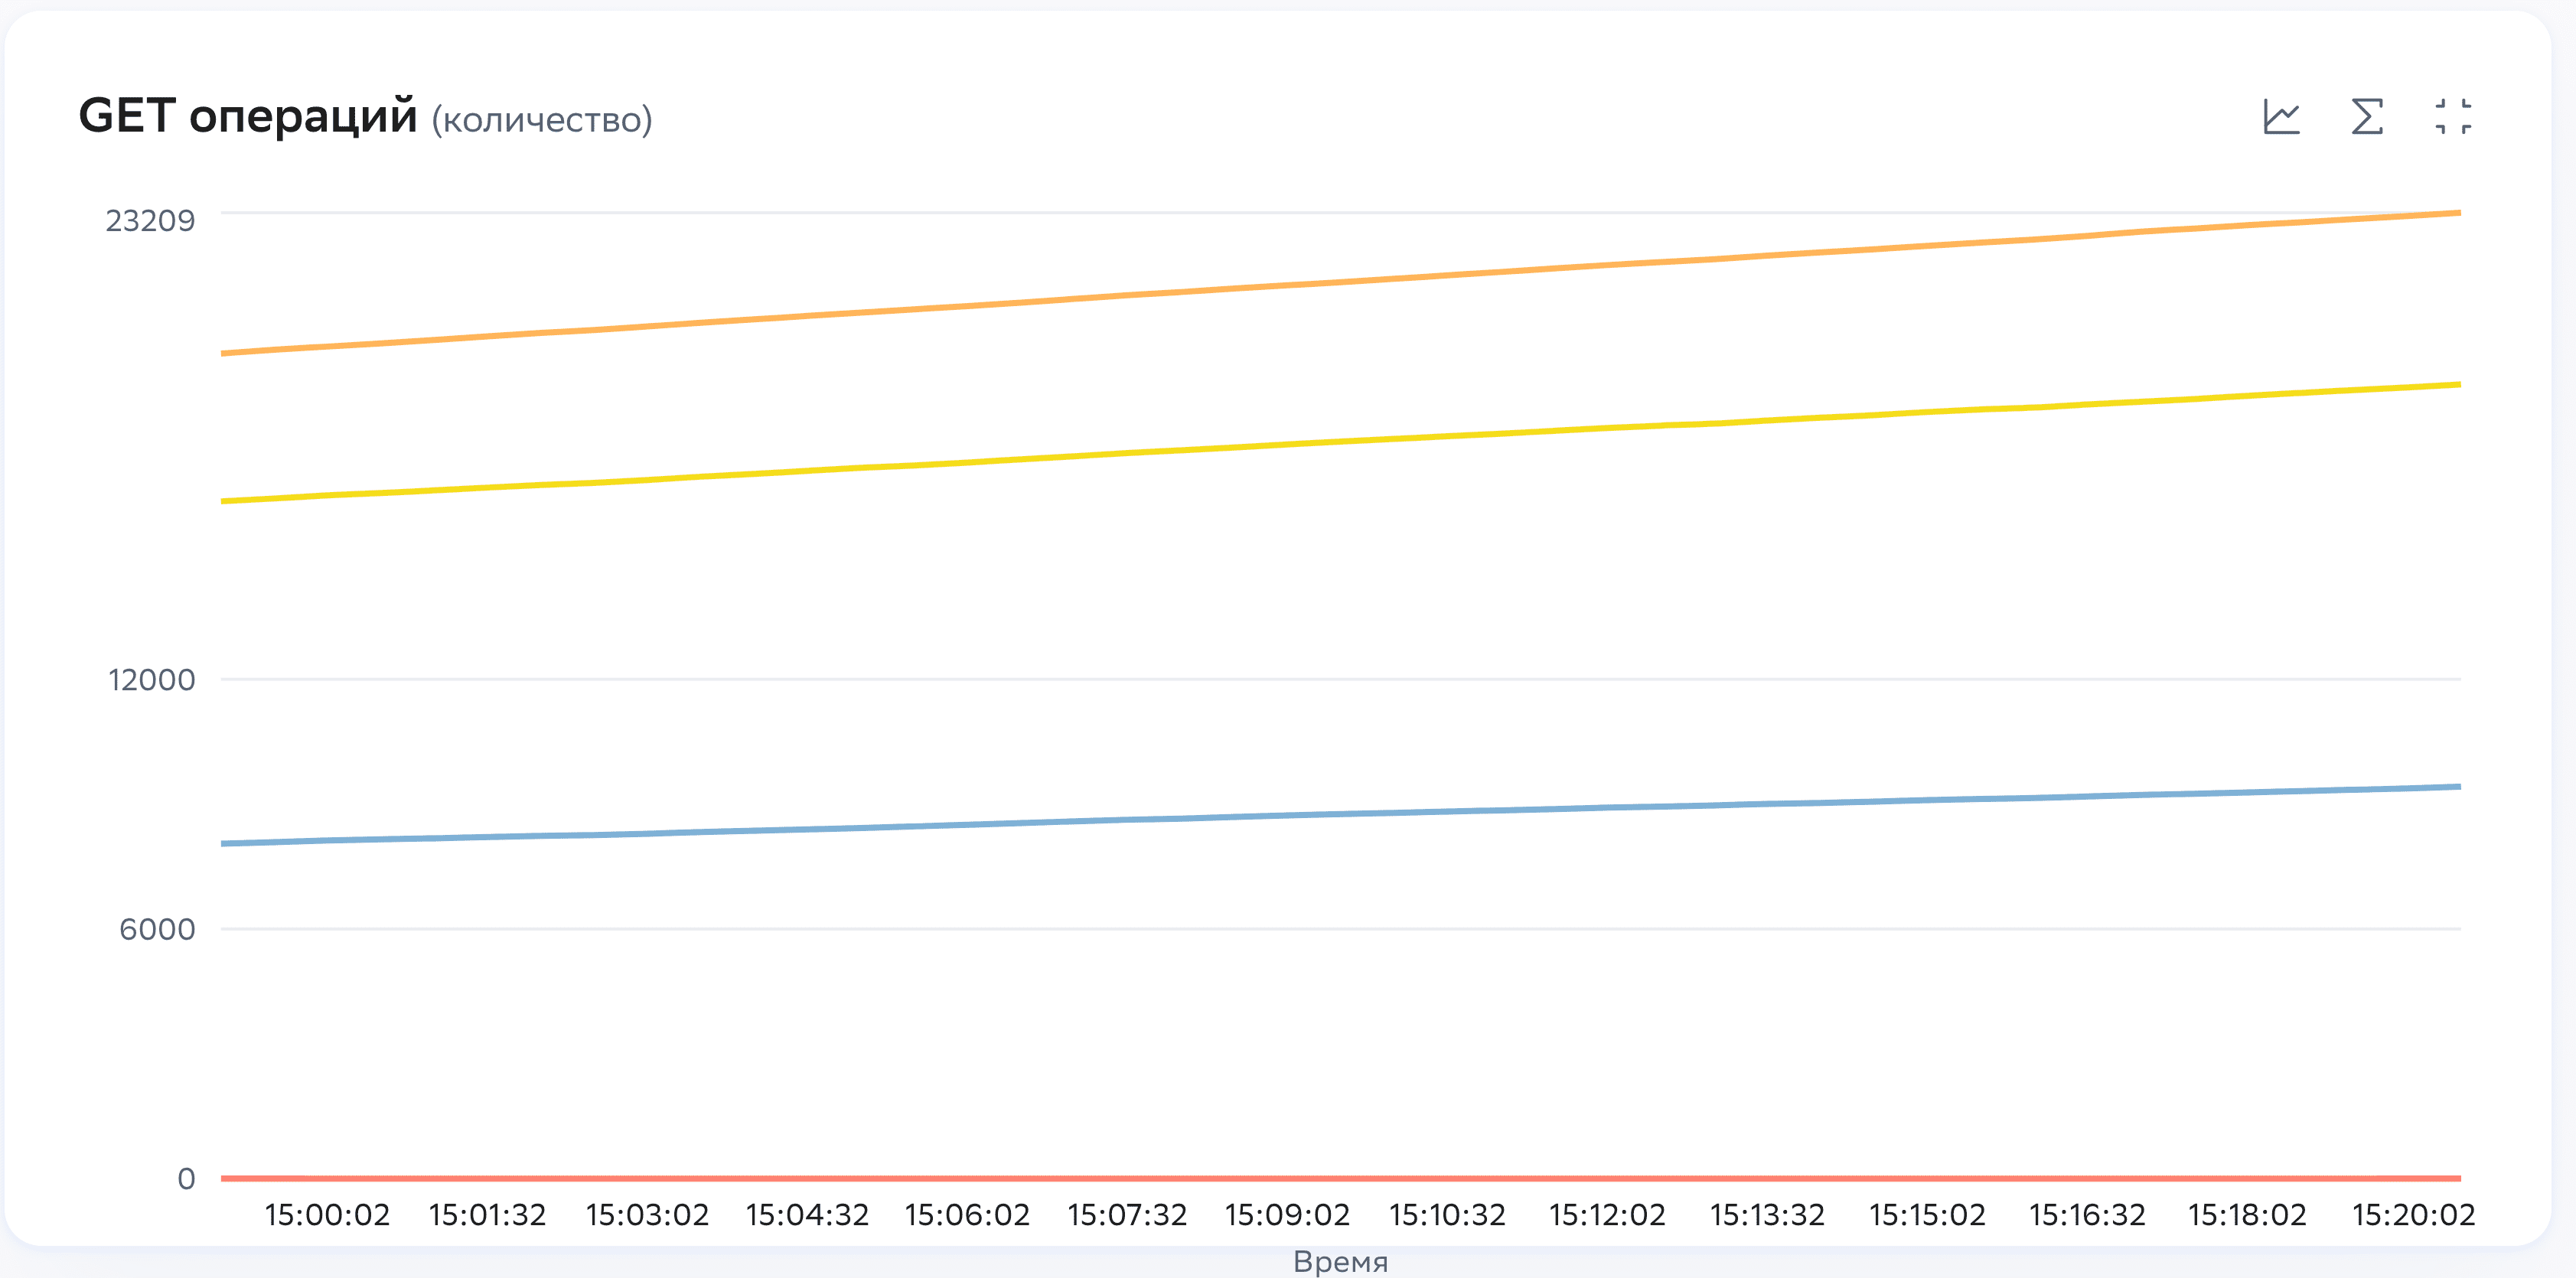Viewport: 2576px width, 1278px height.
Task: Click the 12000 y-axis label
Action: click(x=152, y=680)
